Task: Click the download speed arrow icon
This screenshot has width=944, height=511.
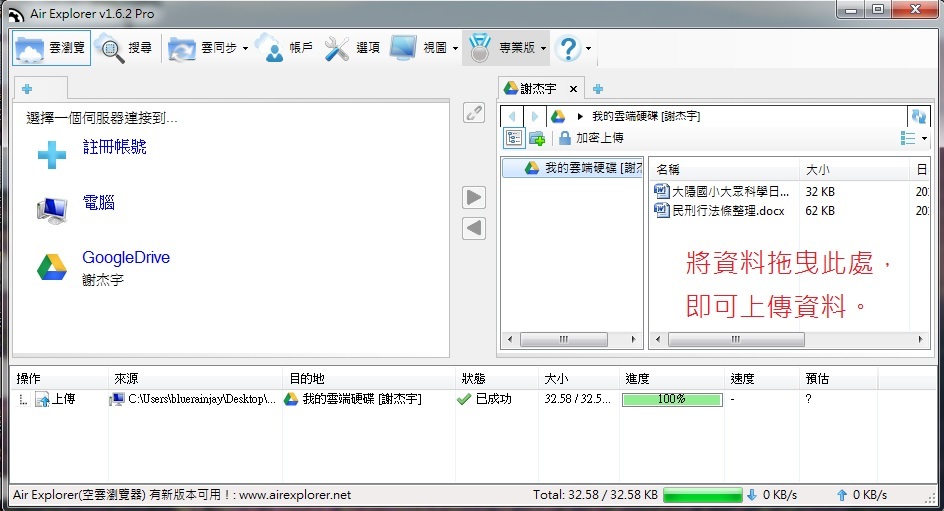Action: click(x=752, y=495)
